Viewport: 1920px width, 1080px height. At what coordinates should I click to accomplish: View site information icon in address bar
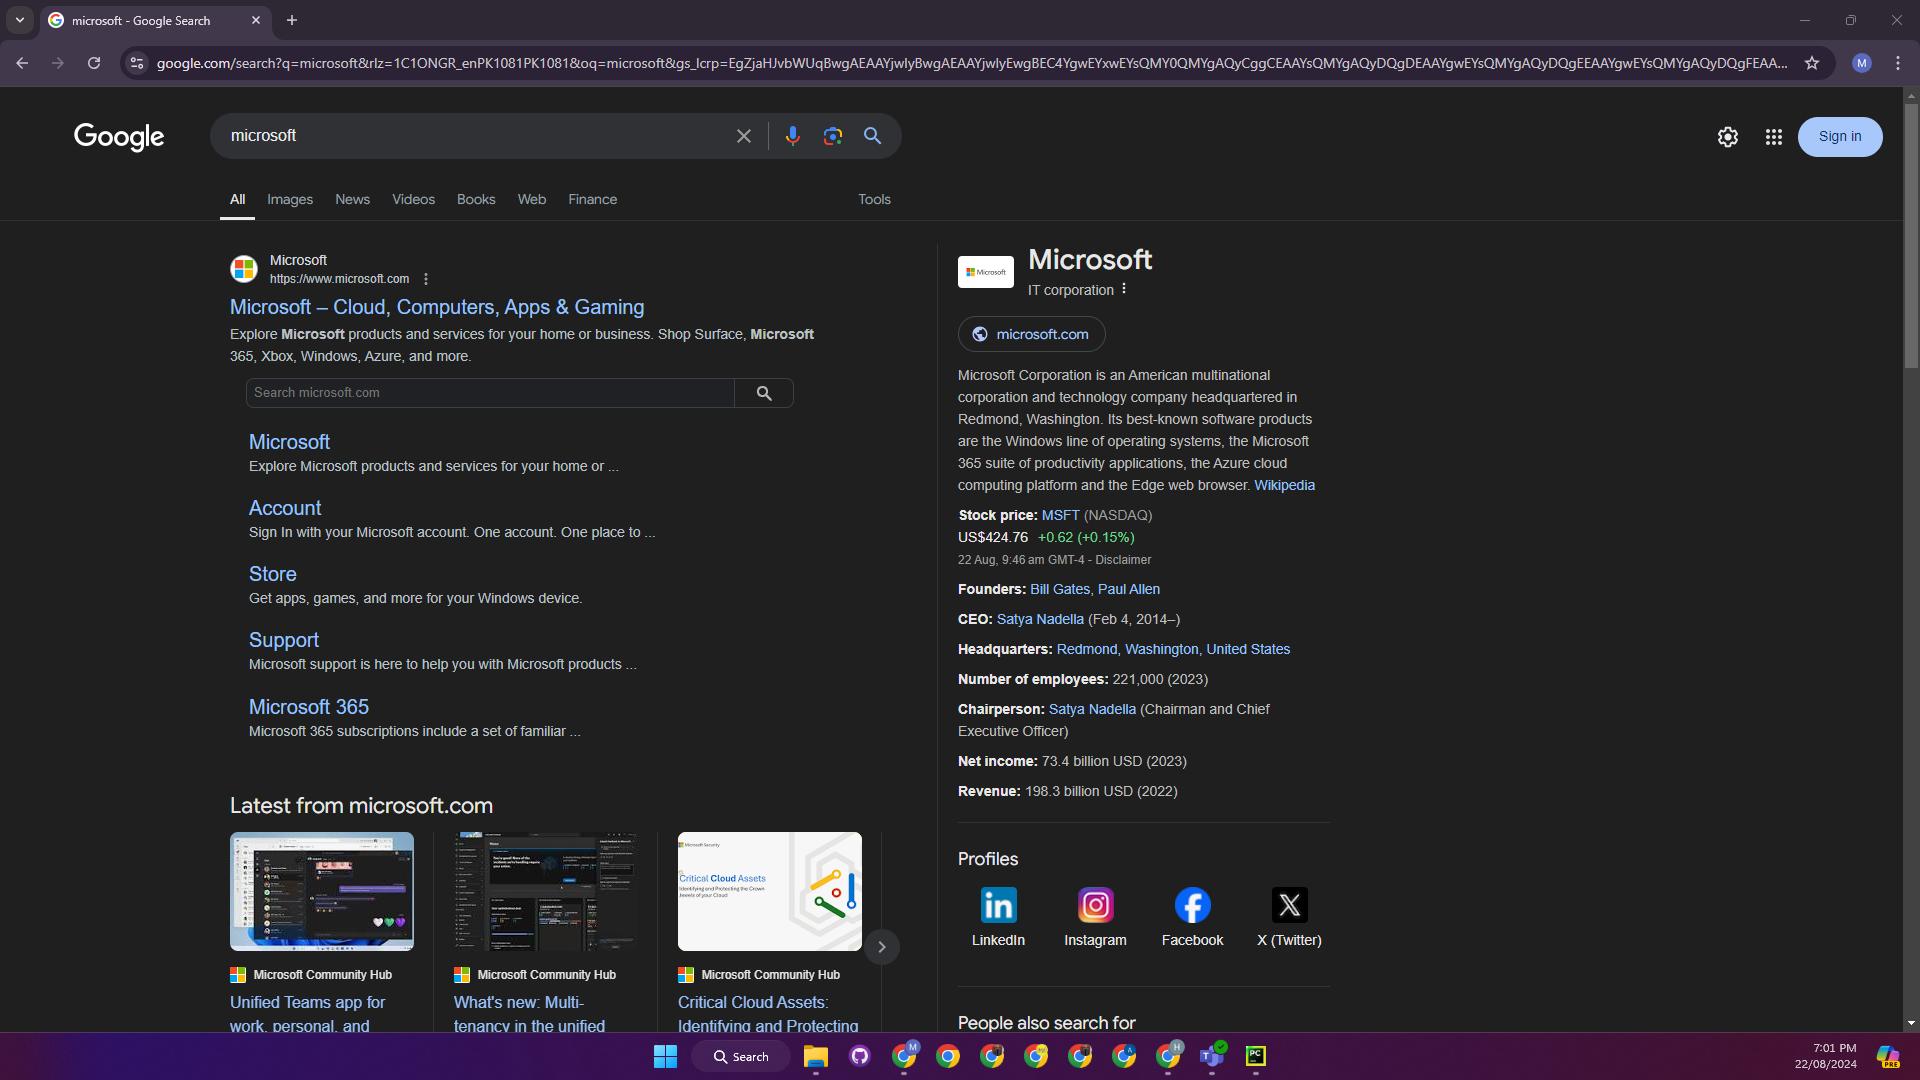(137, 63)
